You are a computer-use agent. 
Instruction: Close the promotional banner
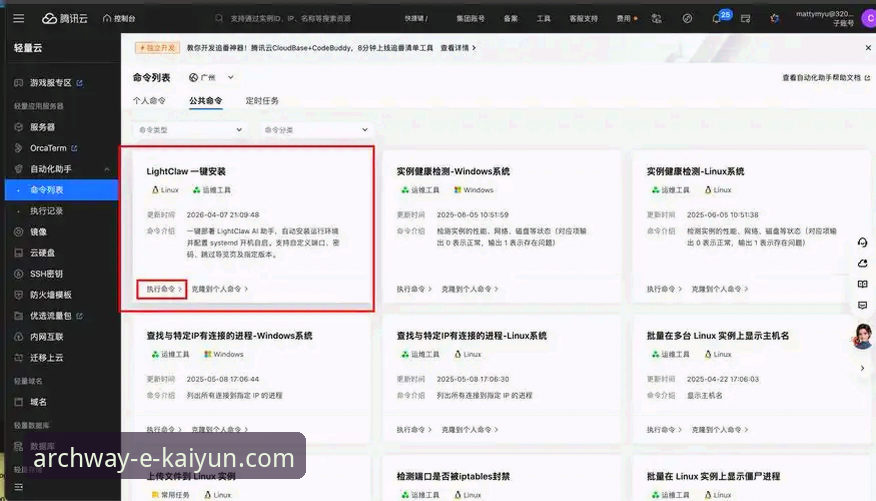[868, 48]
